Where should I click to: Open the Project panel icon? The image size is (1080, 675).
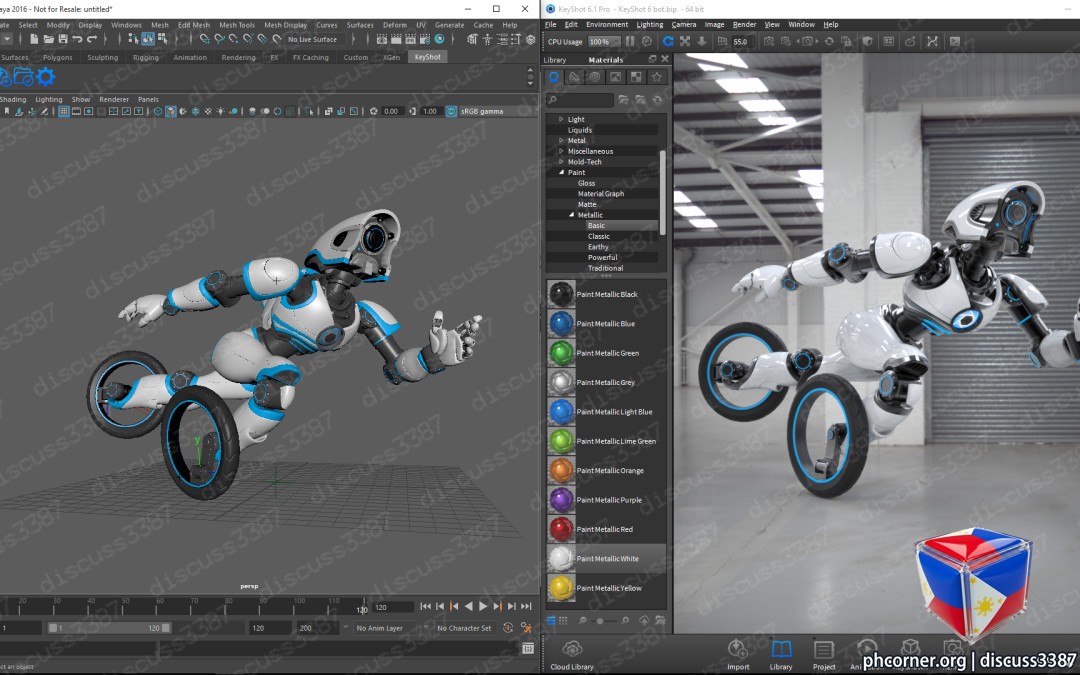pos(824,654)
